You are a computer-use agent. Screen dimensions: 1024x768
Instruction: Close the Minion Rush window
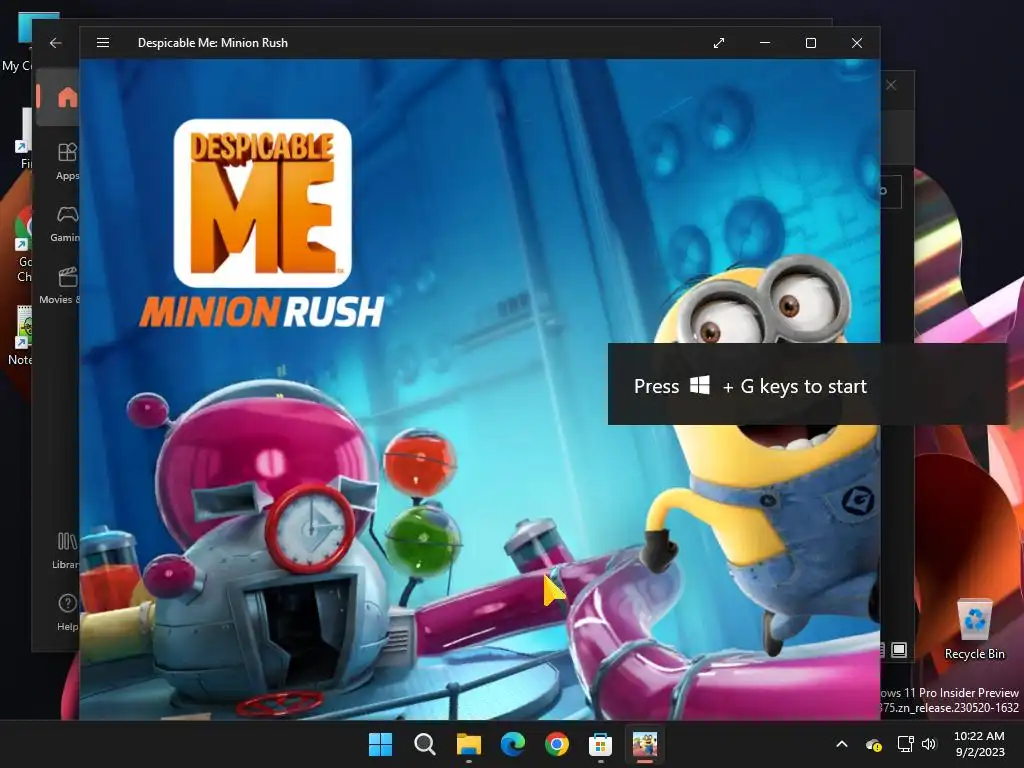click(857, 43)
